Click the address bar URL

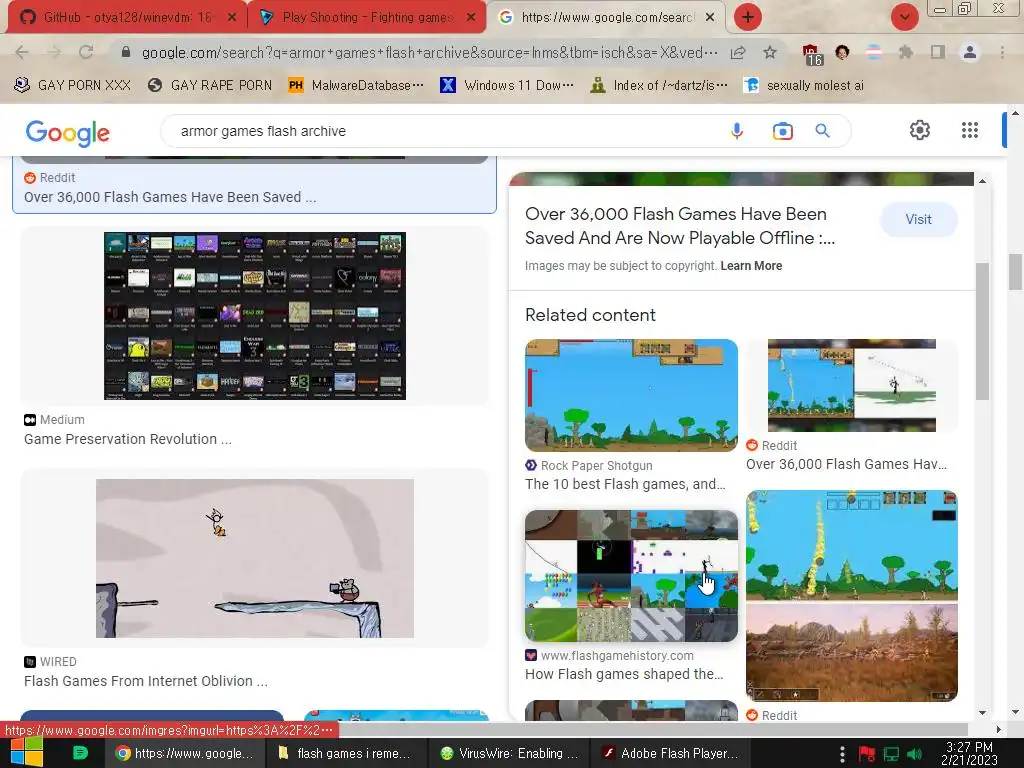pyautogui.click(x=430, y=52)
